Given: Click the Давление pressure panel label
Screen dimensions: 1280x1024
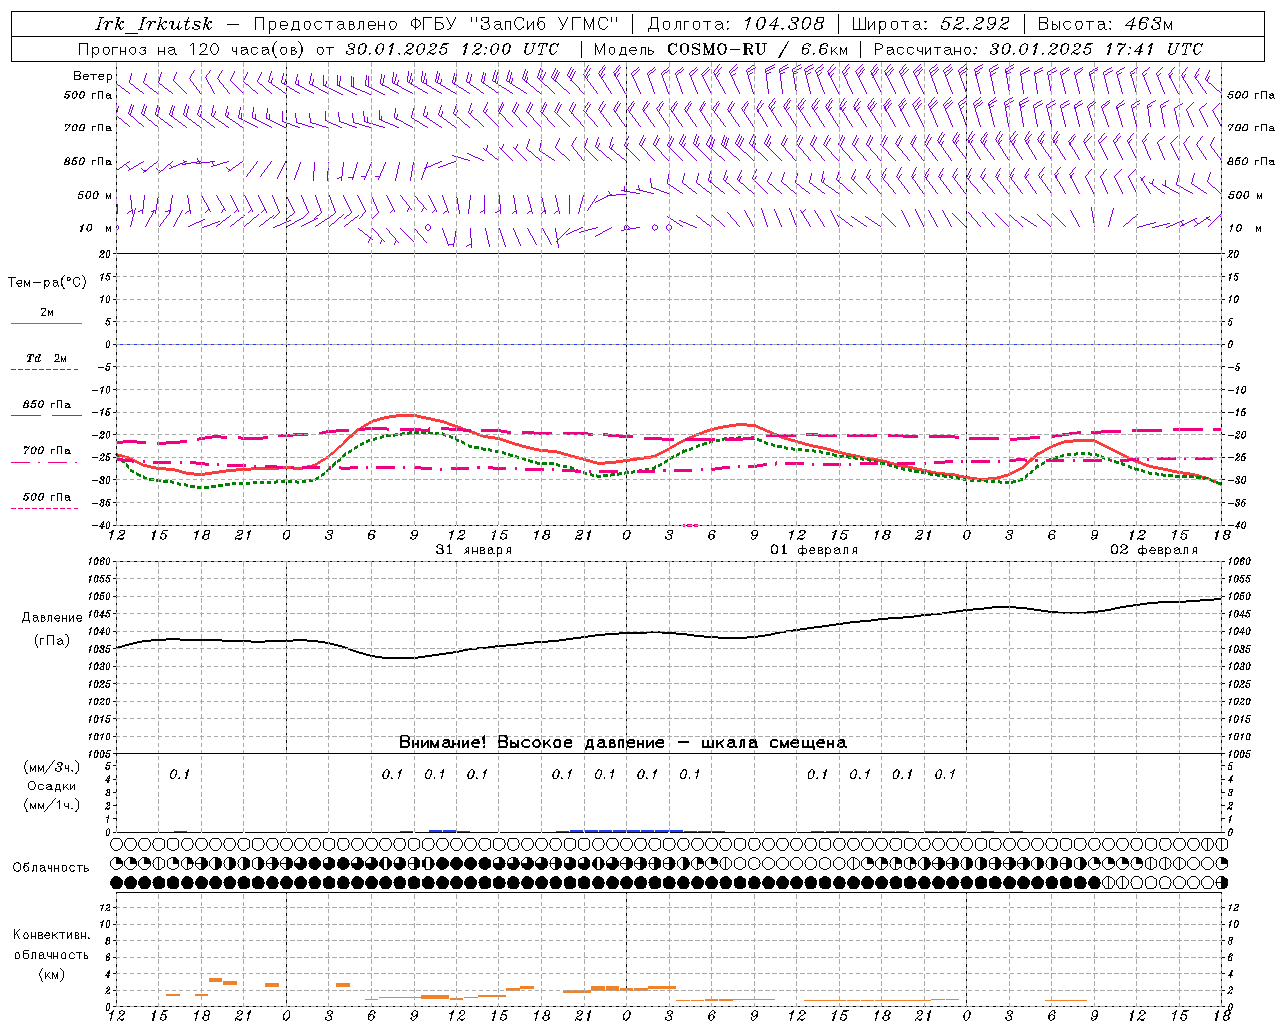Looking at the screenshot, I should [52, 618].
